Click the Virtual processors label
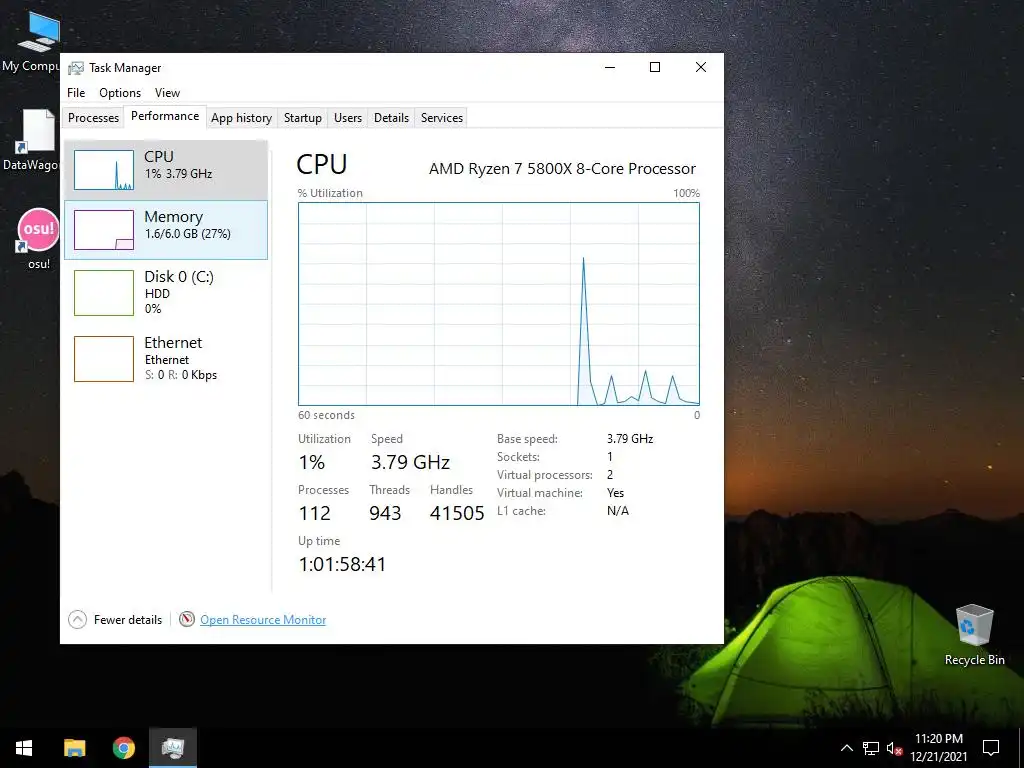The height and width of the screenshot is (768, 1024). click(x=545, y=475)
